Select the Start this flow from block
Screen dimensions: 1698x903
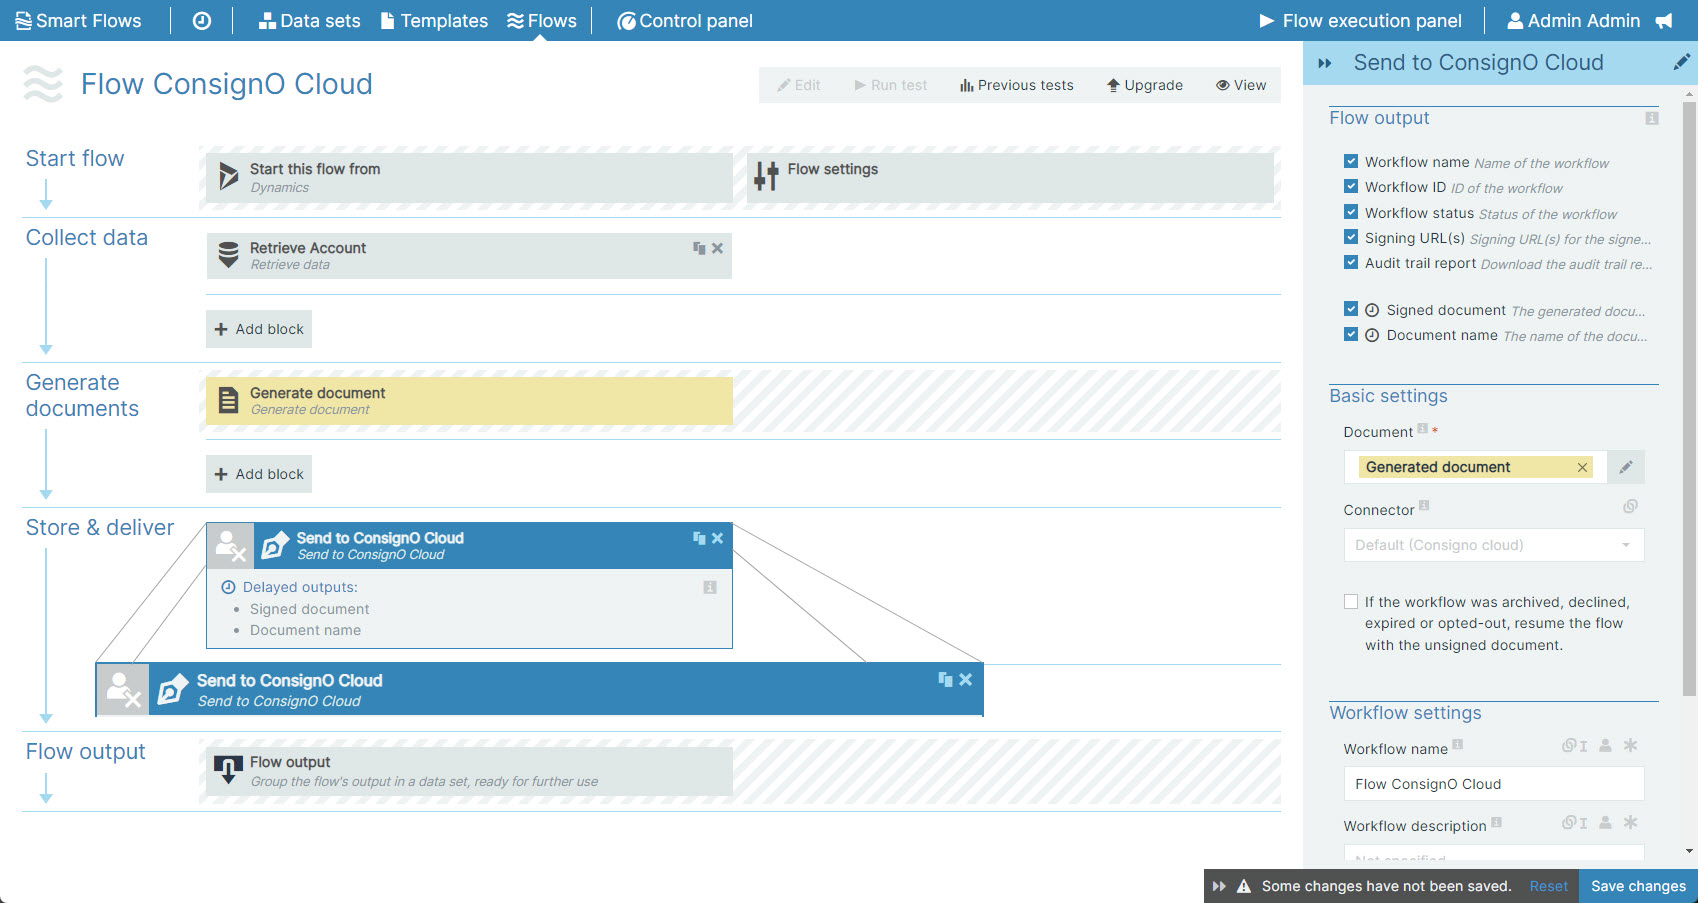[x=469, y=177]
